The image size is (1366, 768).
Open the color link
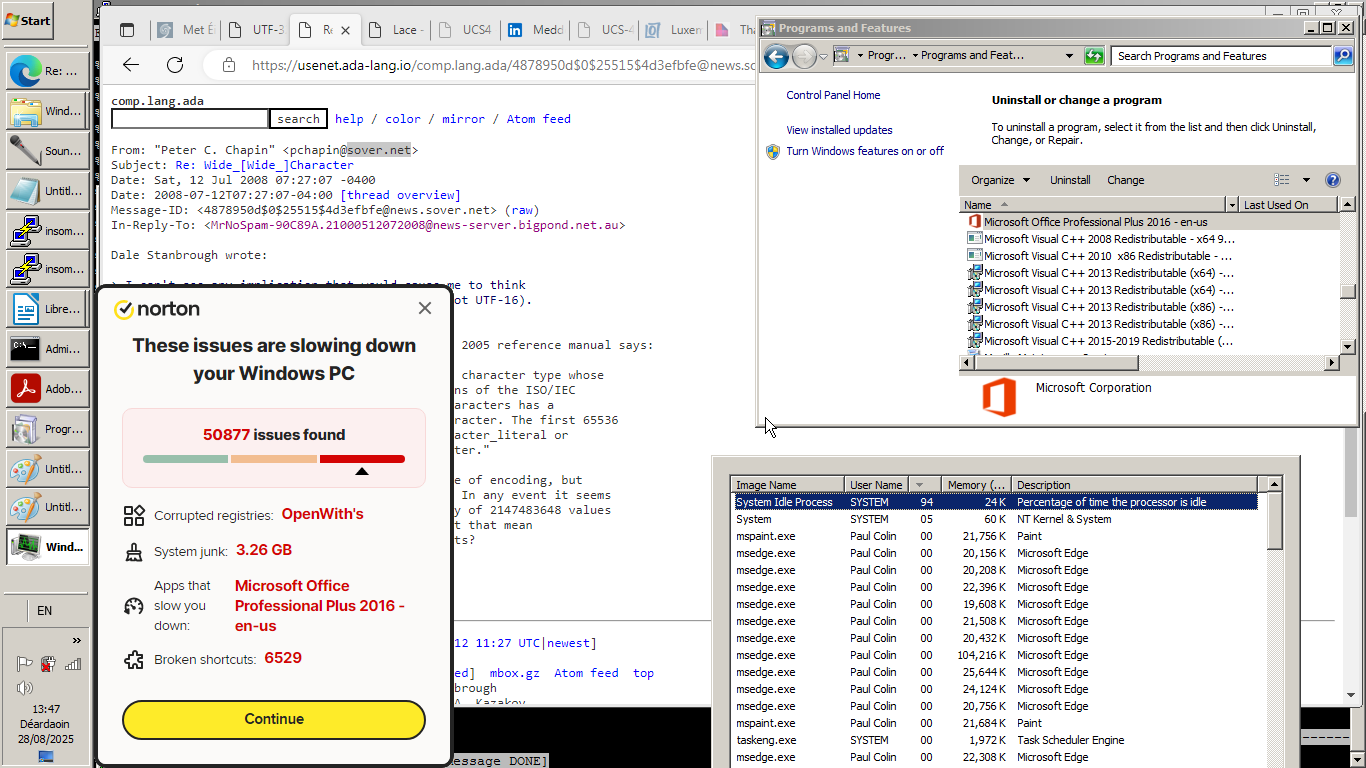(x=403, y=119)
